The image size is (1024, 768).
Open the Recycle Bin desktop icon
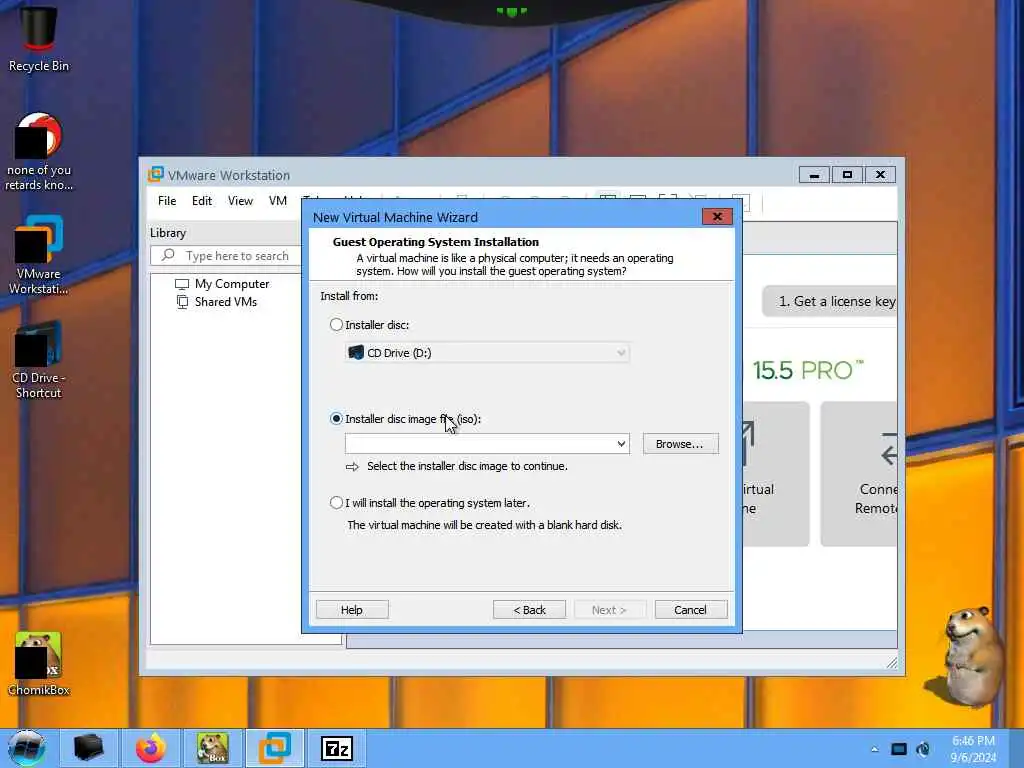(x=39, y=39)
